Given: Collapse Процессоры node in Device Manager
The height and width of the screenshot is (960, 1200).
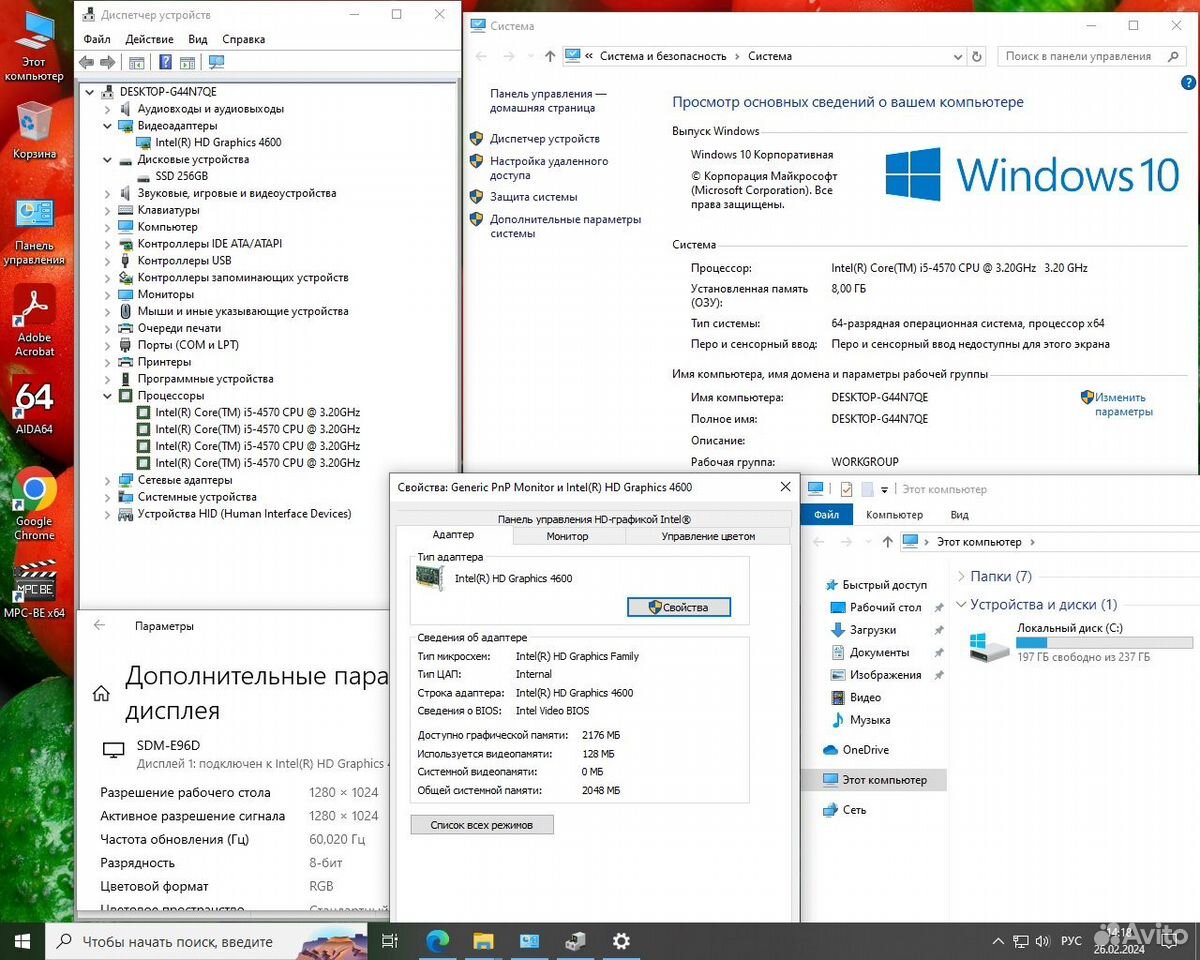Looking at the screenshot, I should [x=108, y=396].
